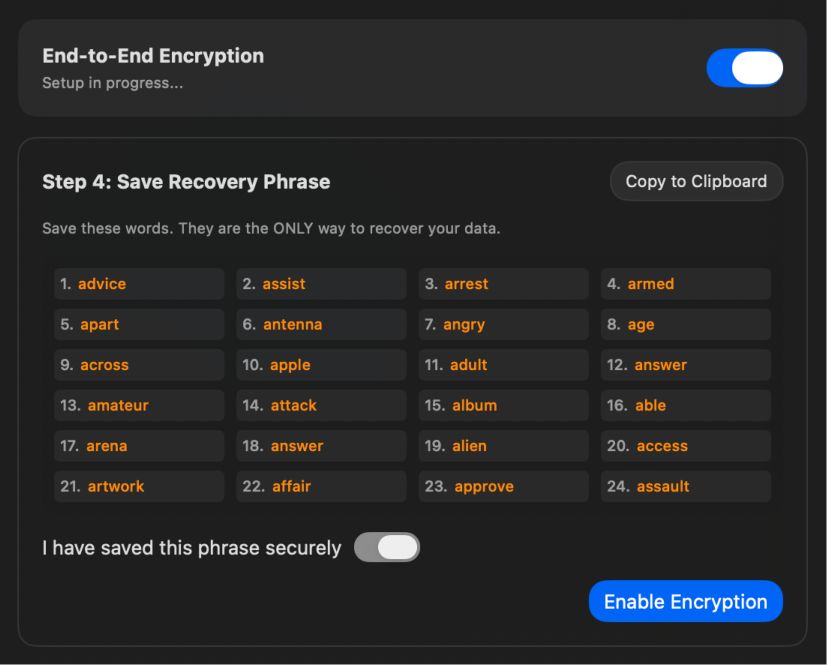
Task: Disable the End-to-End Encryption toggle
Action: [744, 68]
